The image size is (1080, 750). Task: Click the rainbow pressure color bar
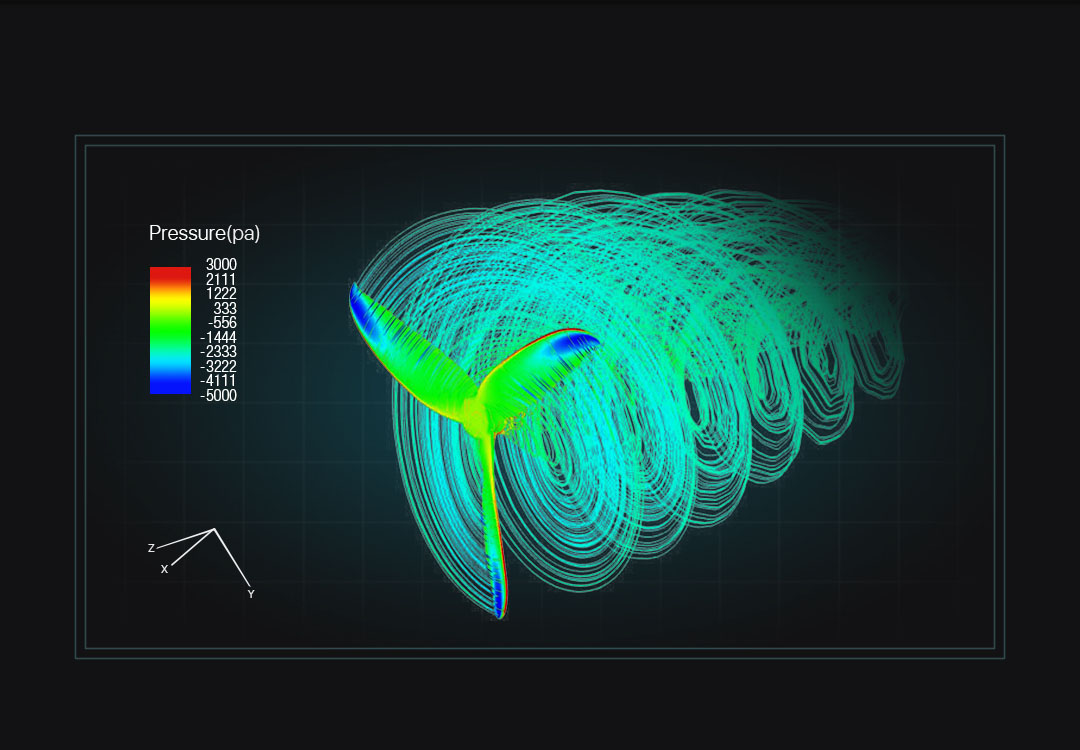(x=170, y=331)
